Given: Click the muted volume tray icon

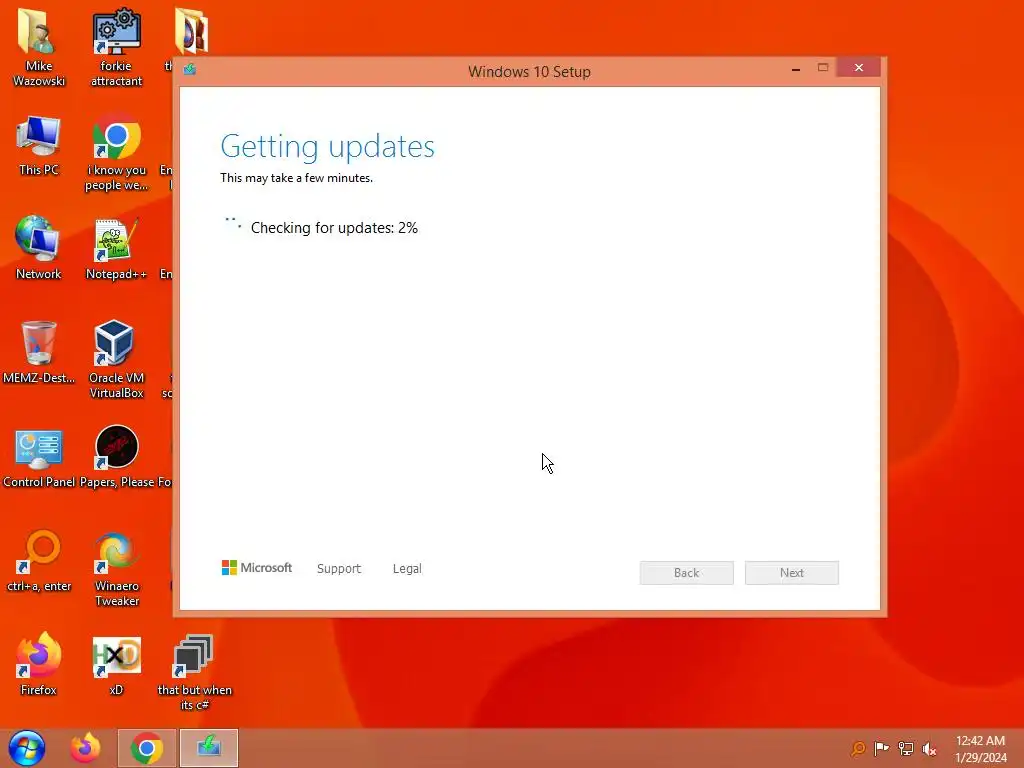Looking at the screenshot, I should click(x=929, y=748).
